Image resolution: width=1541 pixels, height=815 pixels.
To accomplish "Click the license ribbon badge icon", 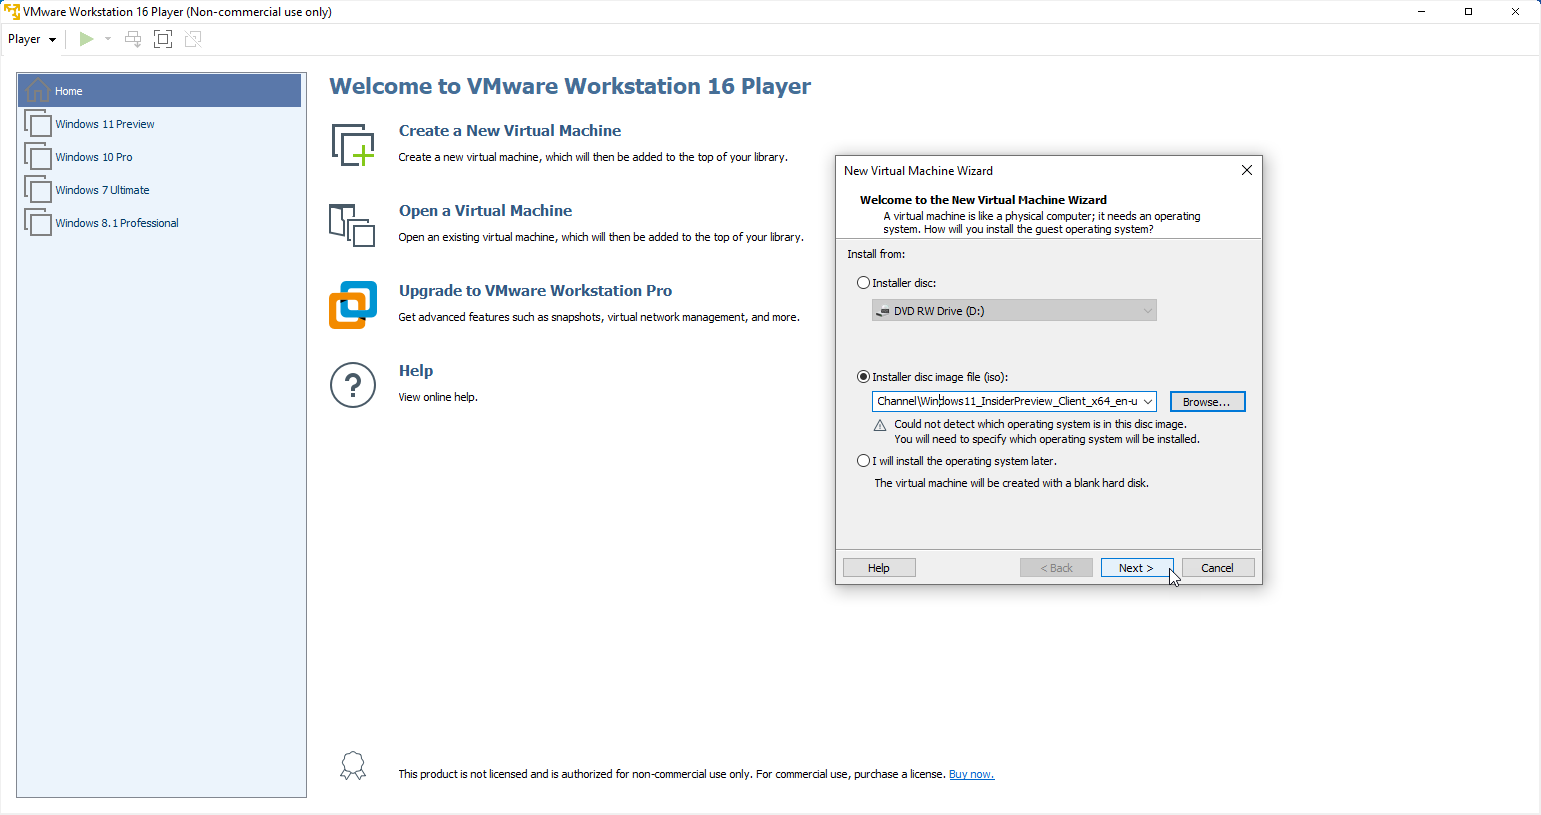I will click(x=353, y=767).
